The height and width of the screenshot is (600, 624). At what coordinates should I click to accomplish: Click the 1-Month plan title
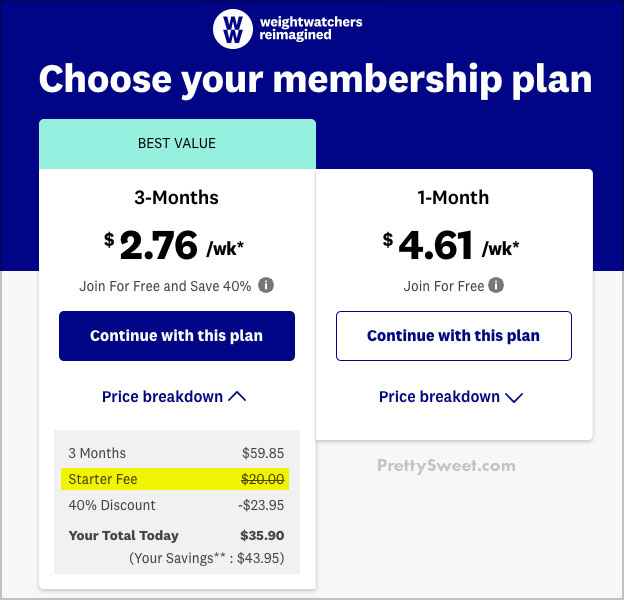coord(453,197)
